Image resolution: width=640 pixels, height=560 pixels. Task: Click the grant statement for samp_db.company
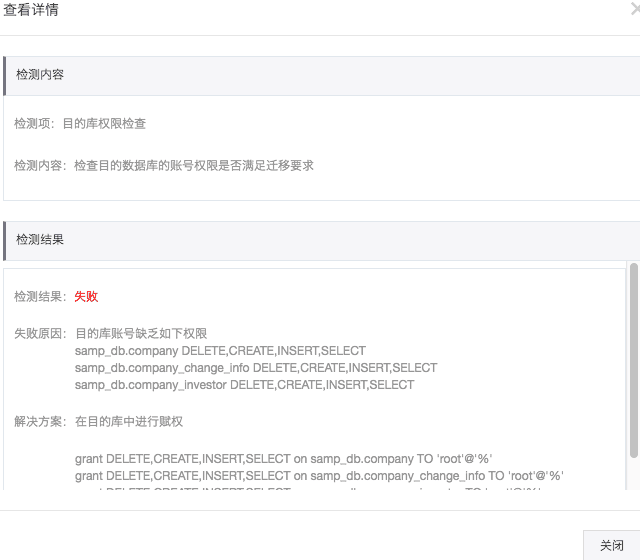(283, 459)
